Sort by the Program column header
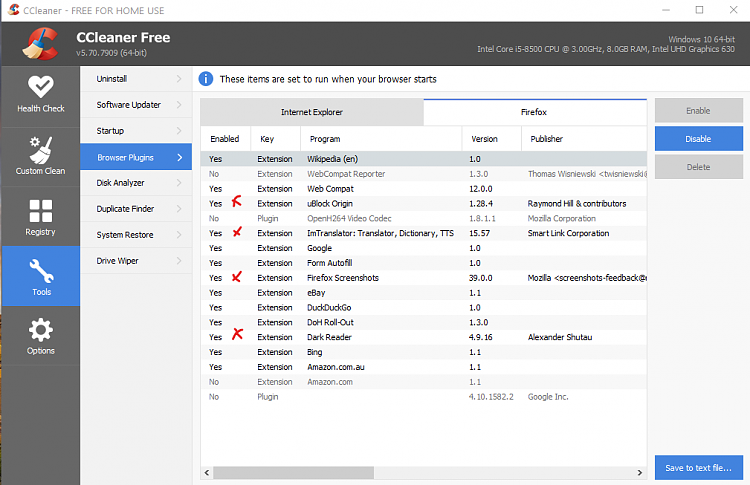The height and width of the screenshot is (485, 750). (x=381, y=139)
